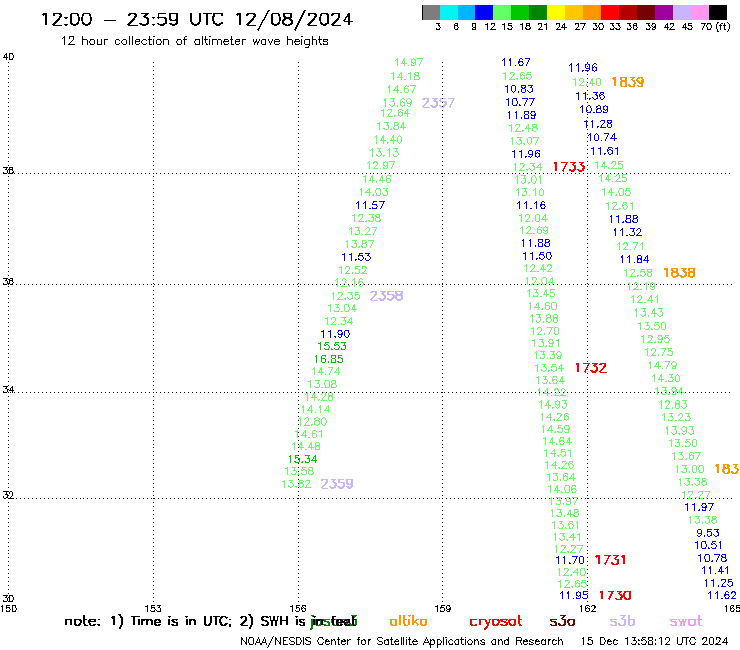The image size is (740, 650).
Task: Select the blue wave height value '11.70'
Action: (x=570, y=560)
